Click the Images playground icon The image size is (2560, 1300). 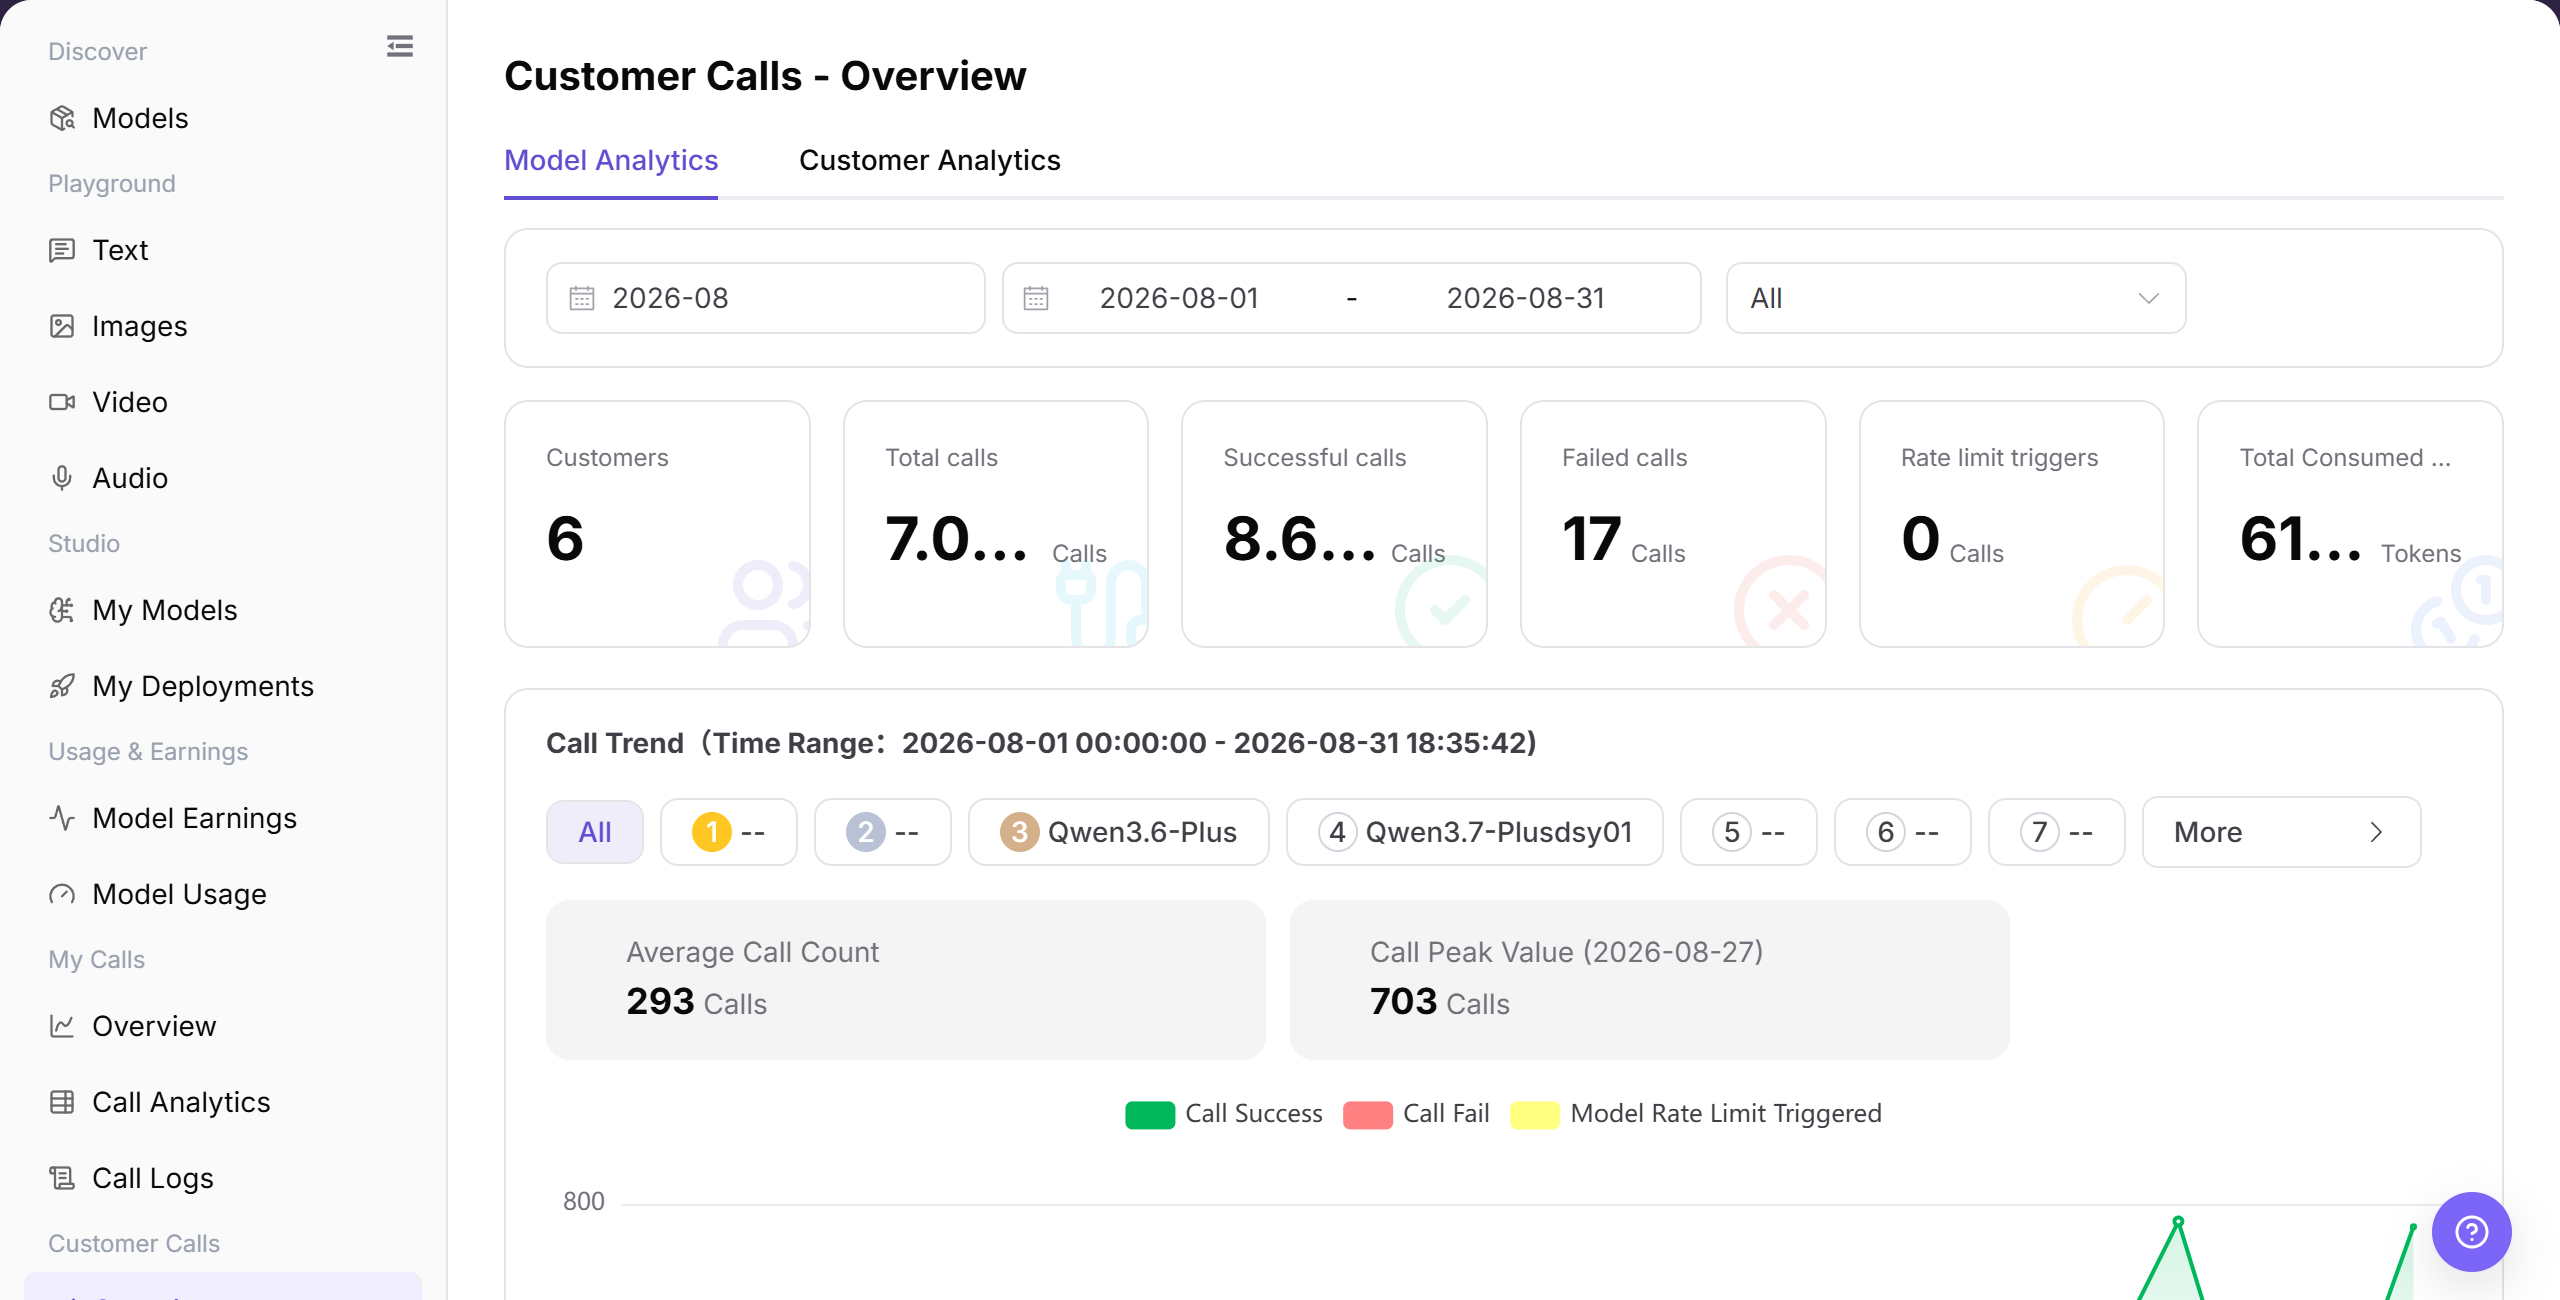pyautogui.click(x=62, y=326)
